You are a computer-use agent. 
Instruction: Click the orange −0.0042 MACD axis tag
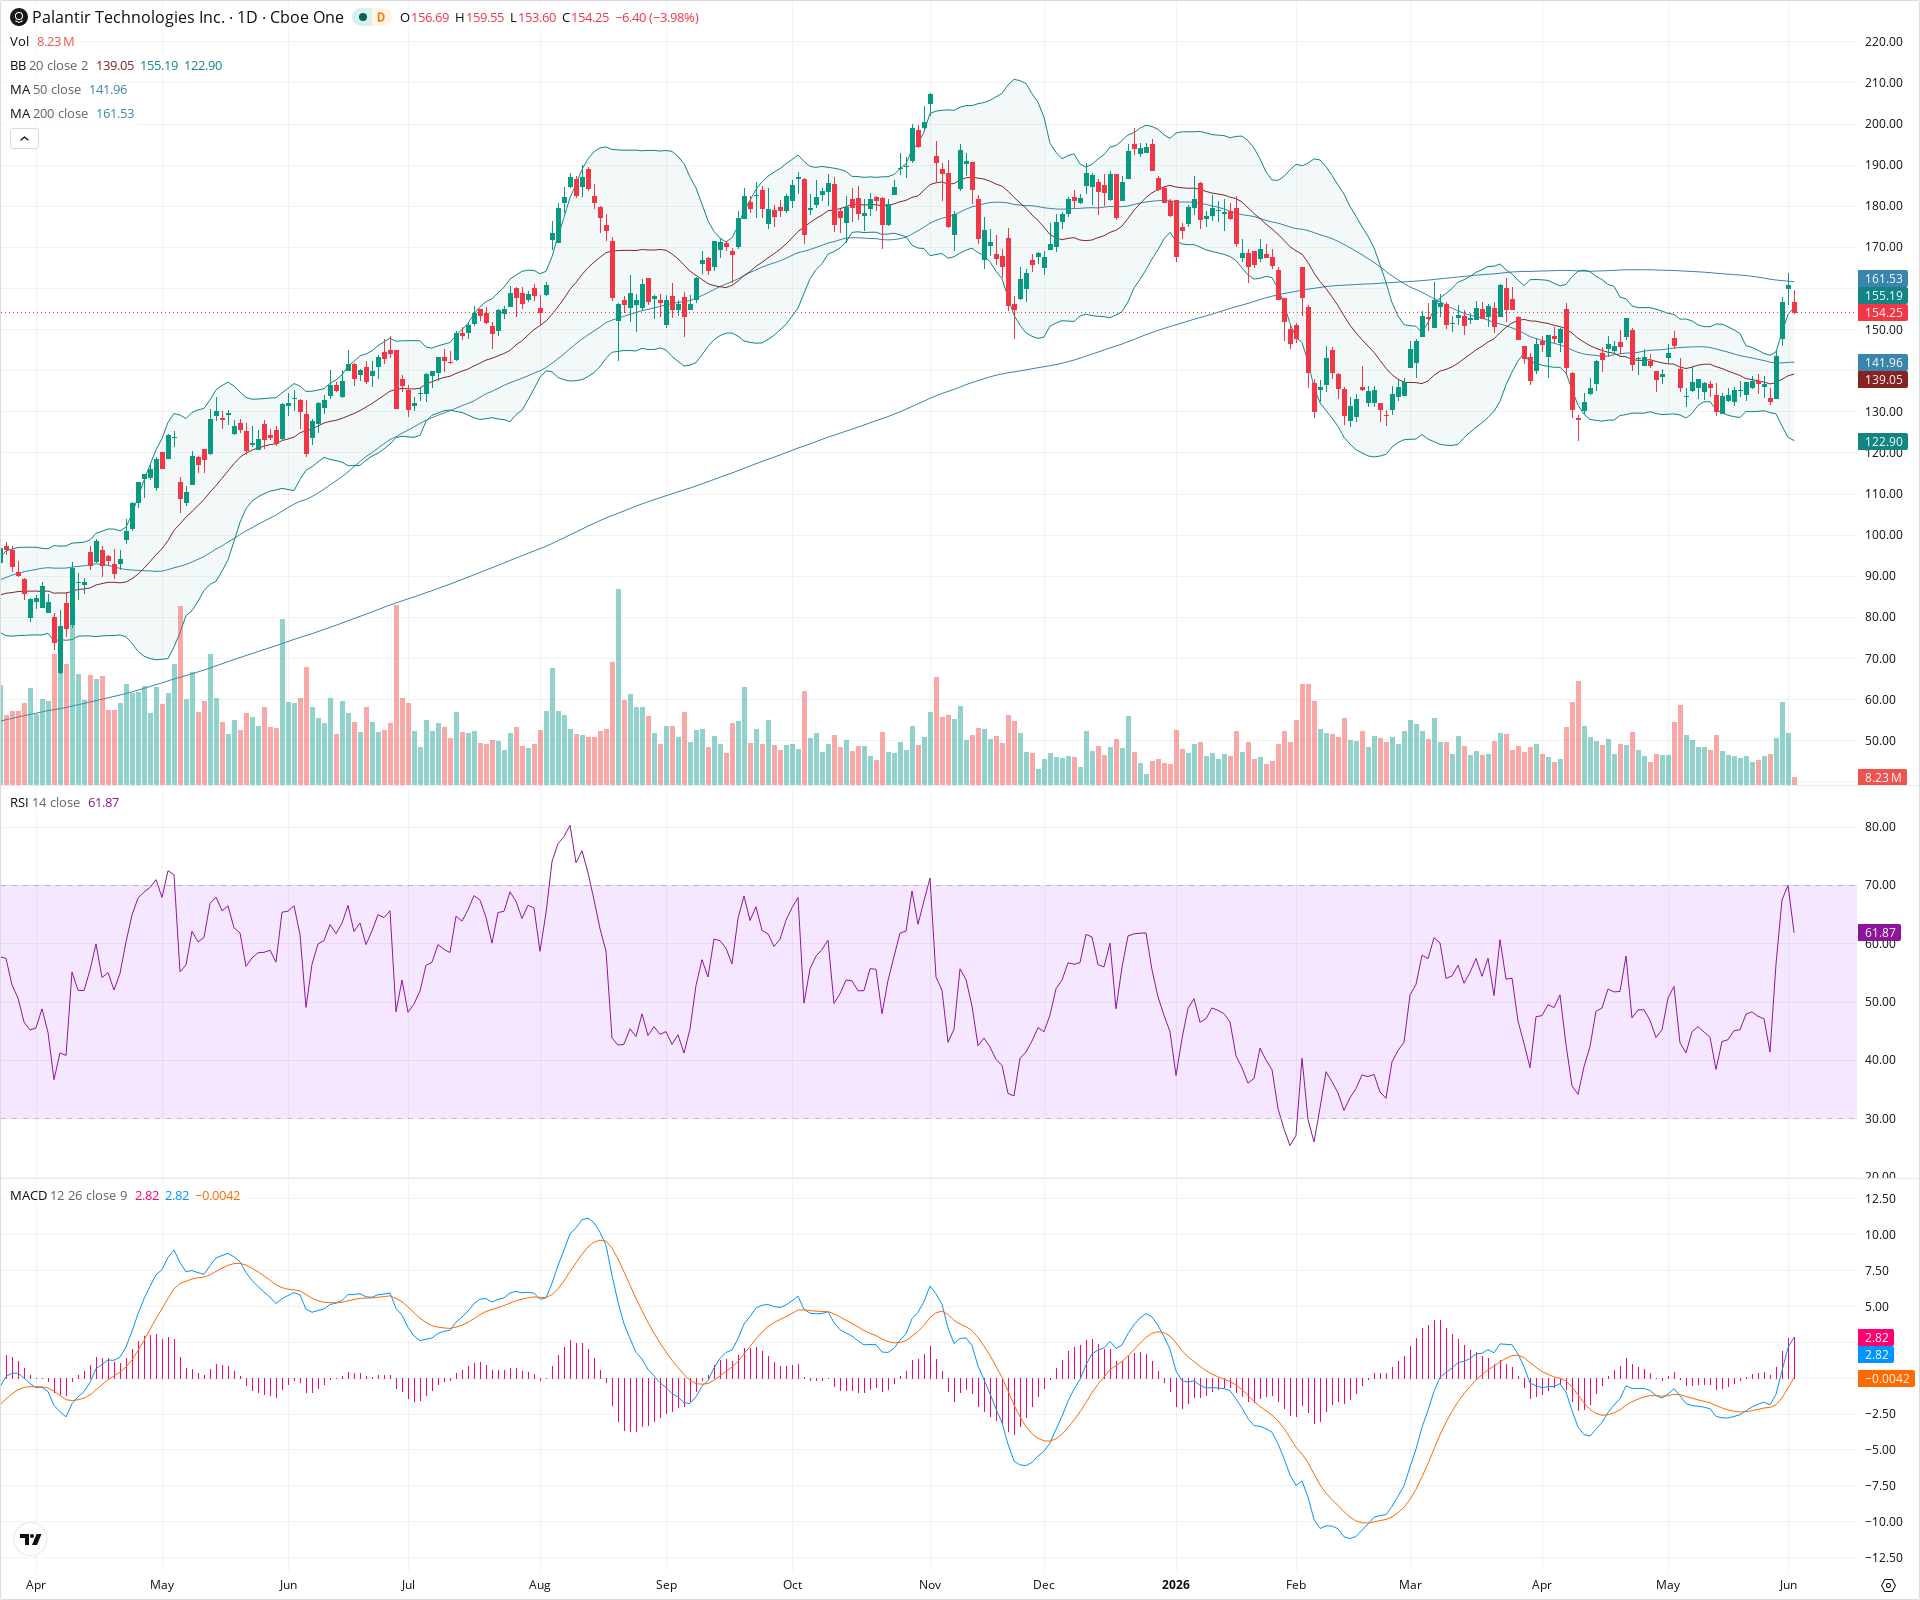tap(1887, 1378)
